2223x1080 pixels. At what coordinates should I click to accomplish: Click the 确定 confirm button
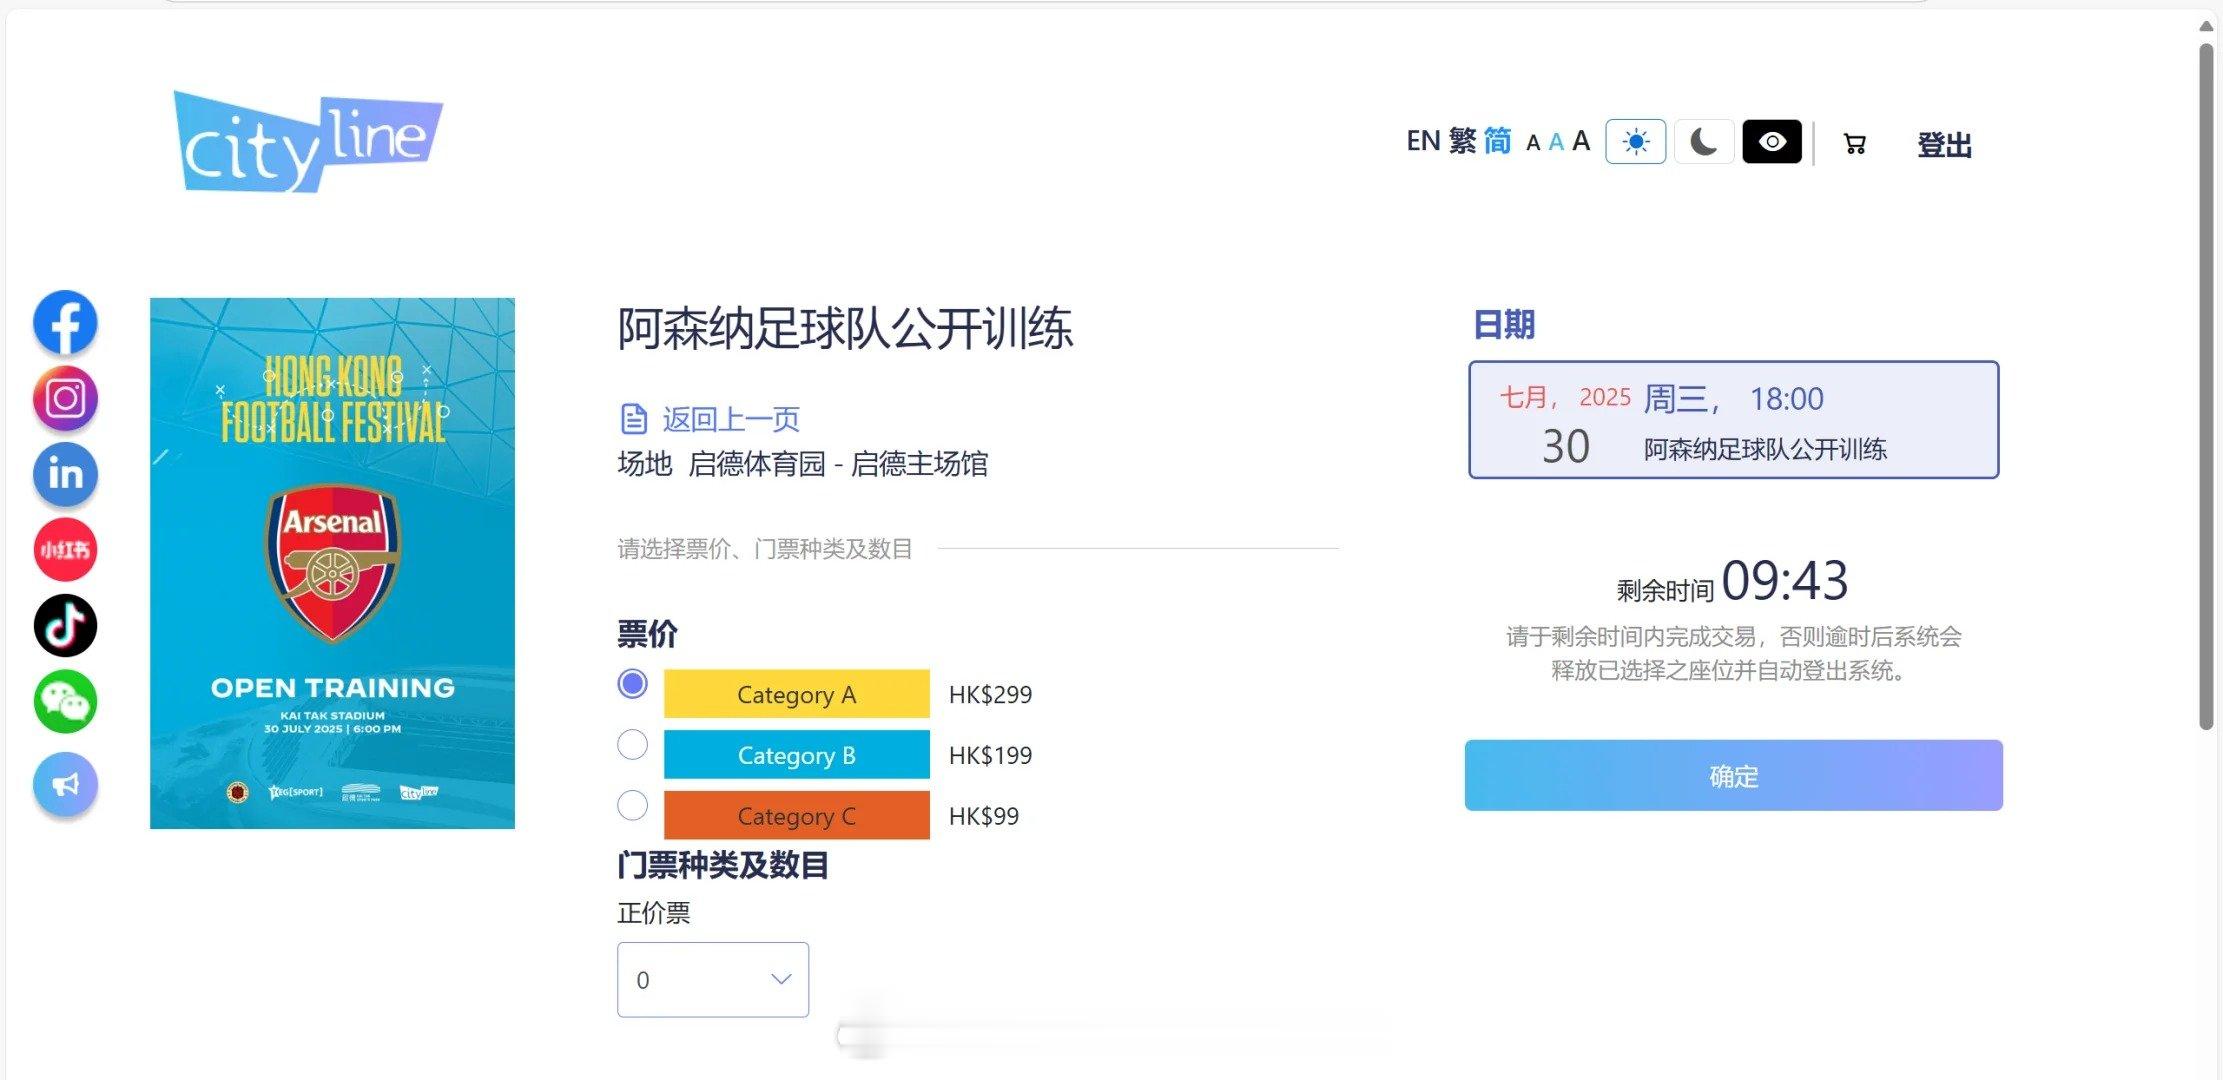coord(1733,776)
